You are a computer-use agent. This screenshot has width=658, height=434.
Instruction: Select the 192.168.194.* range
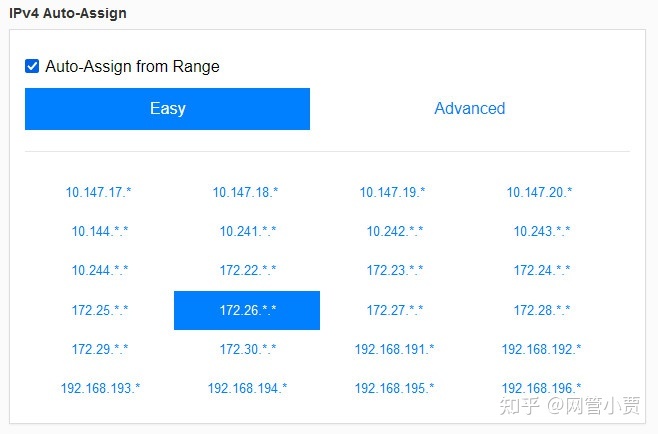[248, 388]
